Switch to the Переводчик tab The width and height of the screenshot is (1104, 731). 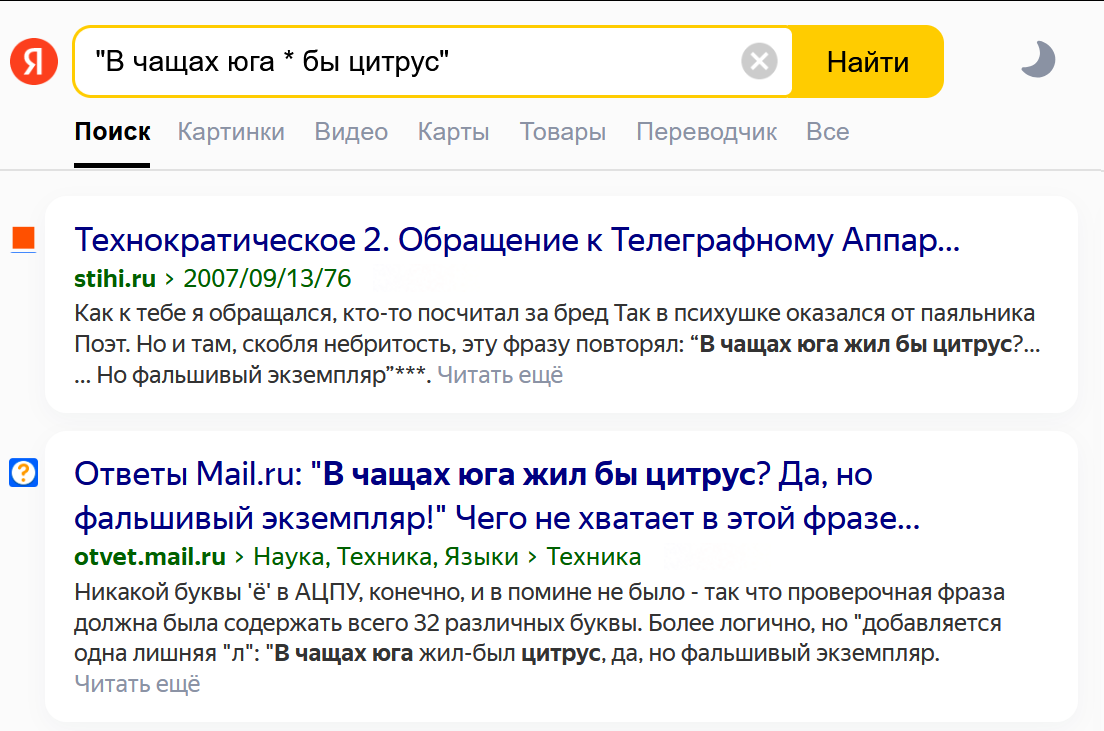(706, 132)
